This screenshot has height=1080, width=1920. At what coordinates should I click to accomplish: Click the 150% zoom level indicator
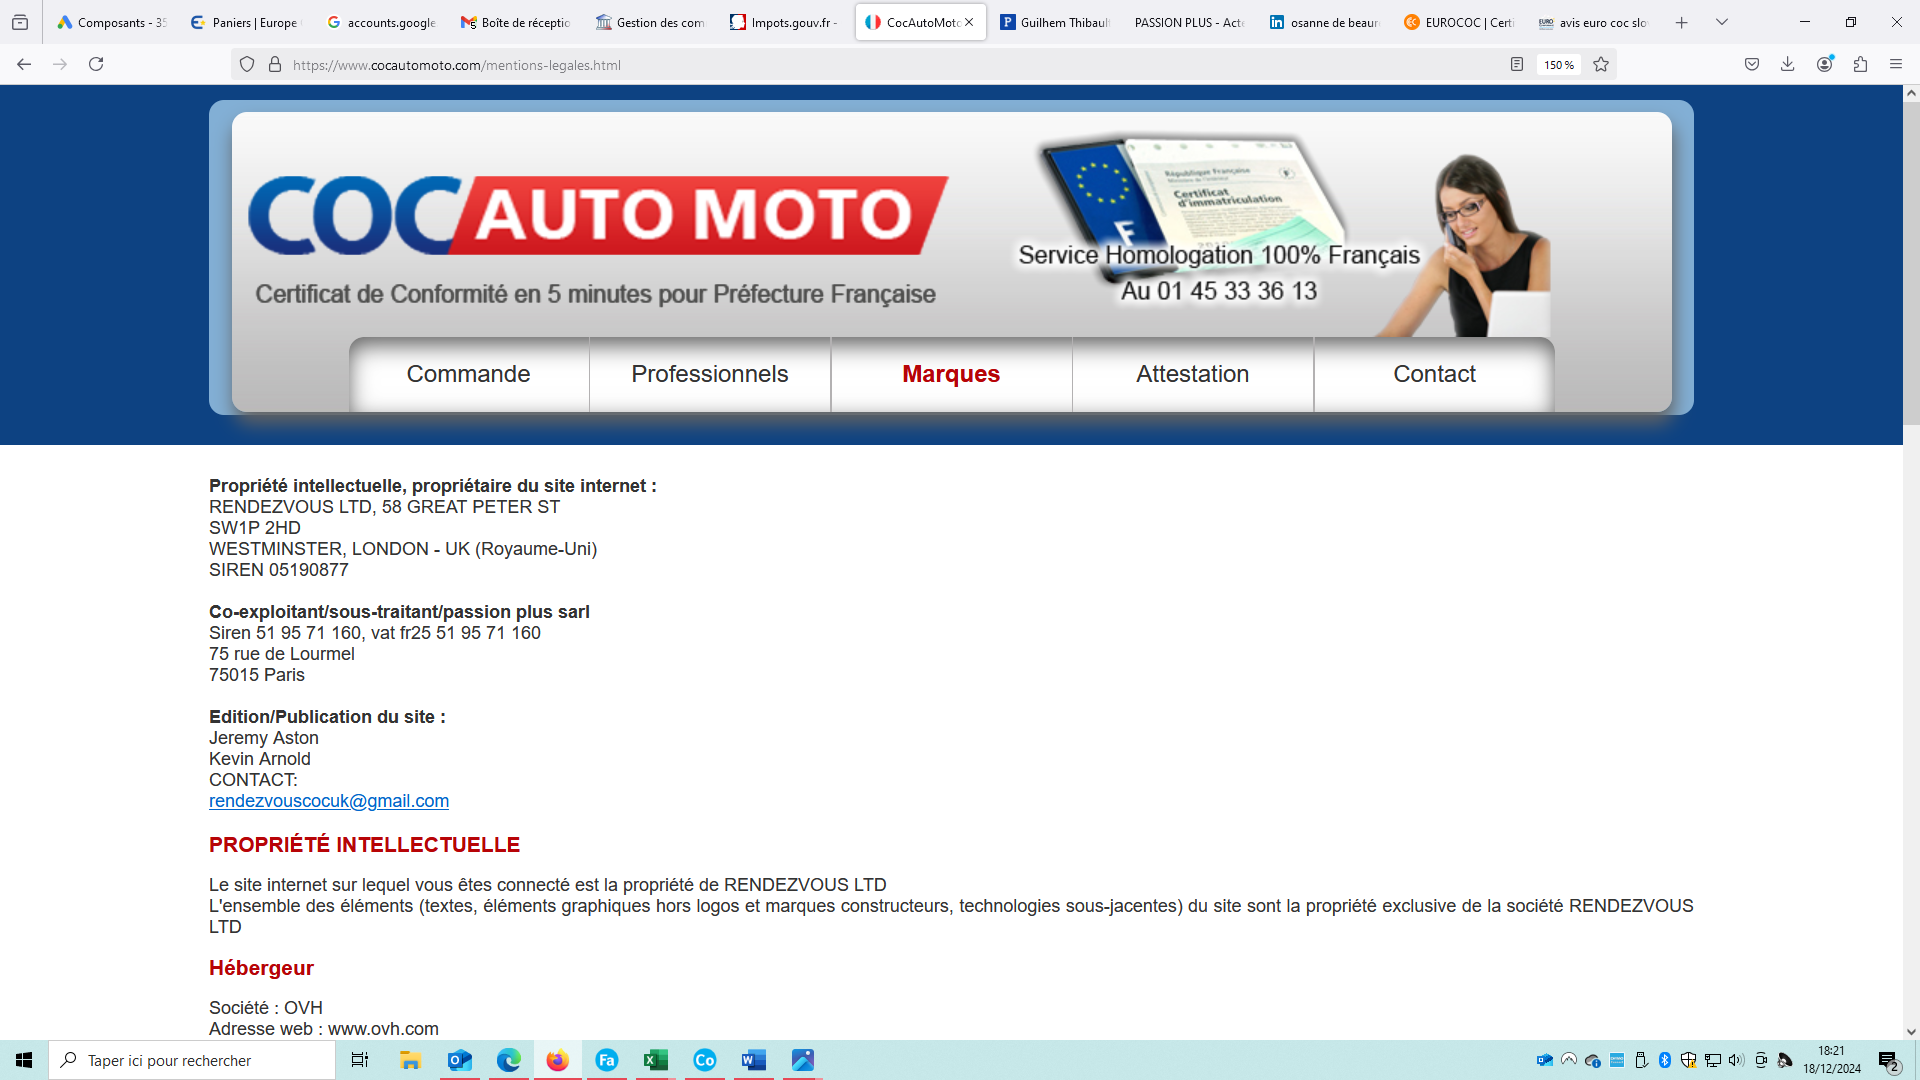1558,65
